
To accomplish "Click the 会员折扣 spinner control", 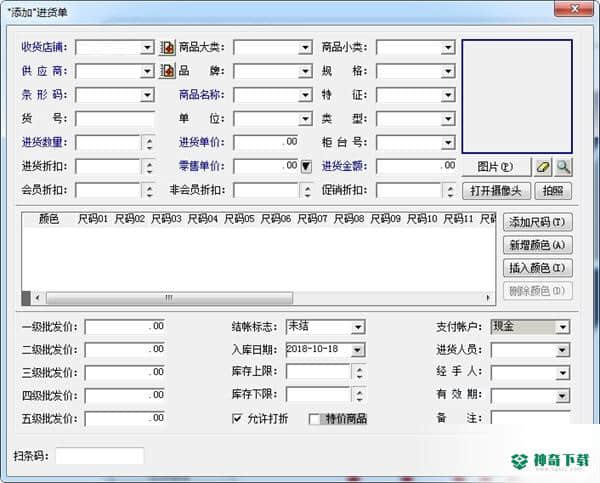I will [149, 191].
